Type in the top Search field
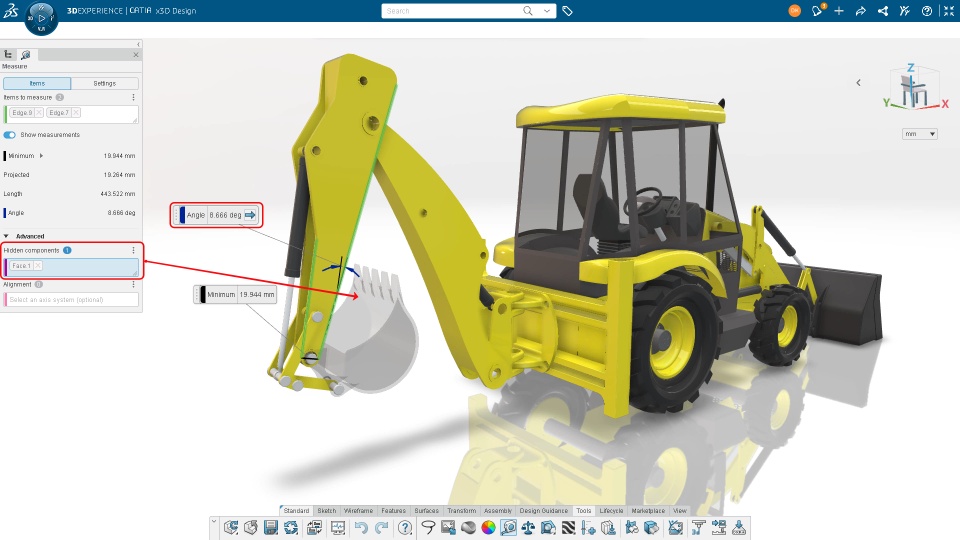960x540 pixels. (x=452, y=10)
